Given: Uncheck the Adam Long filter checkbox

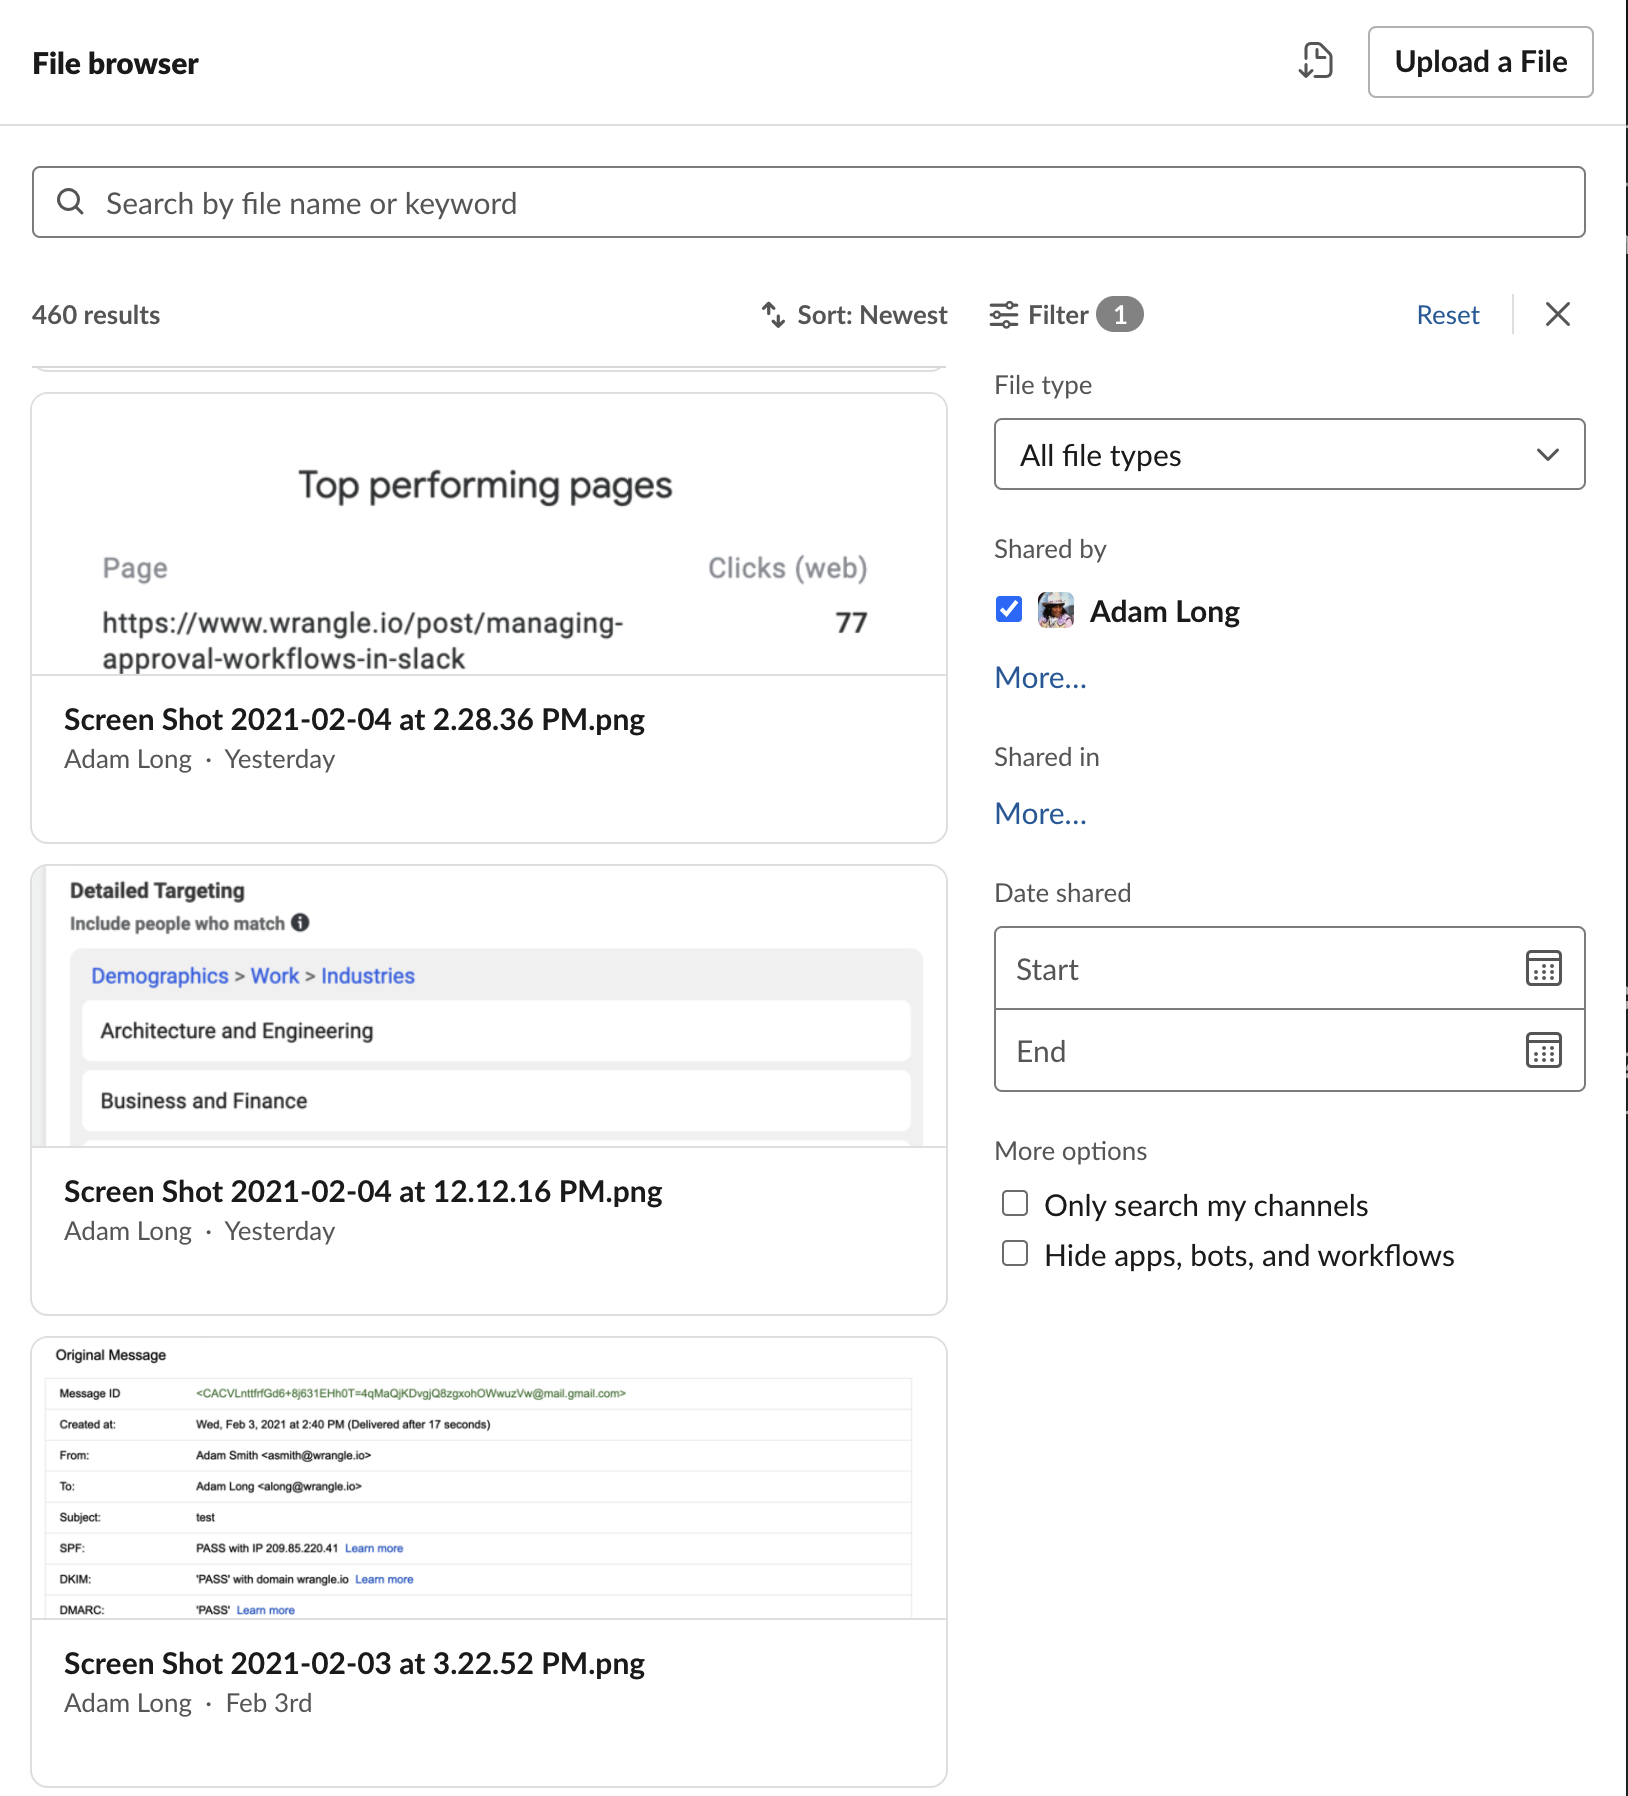Looking at the screenshot, I should [1009, 609].
